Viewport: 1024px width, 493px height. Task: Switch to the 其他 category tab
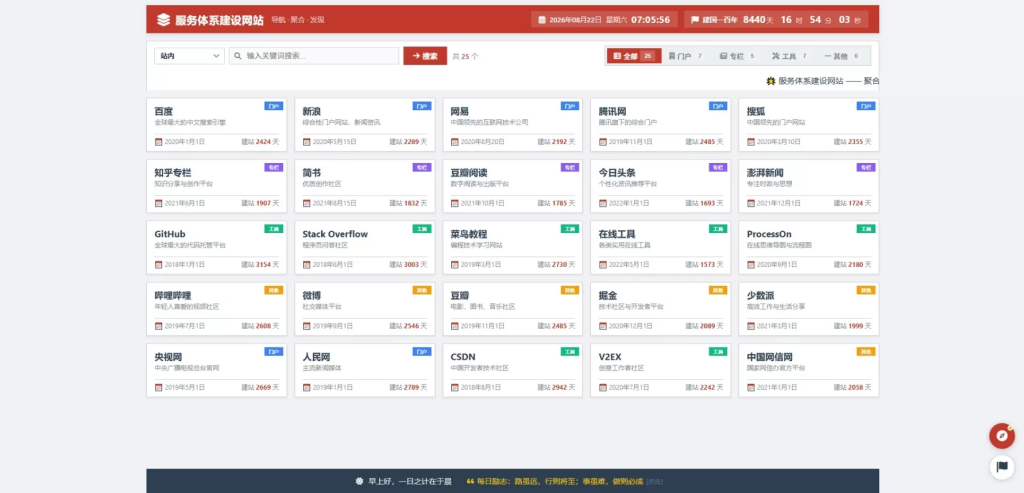[x=841, y=56]
